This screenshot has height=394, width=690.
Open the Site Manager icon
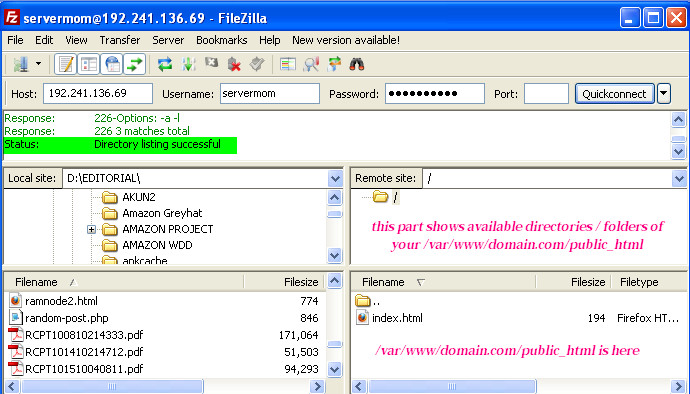[x=21, y=64]
